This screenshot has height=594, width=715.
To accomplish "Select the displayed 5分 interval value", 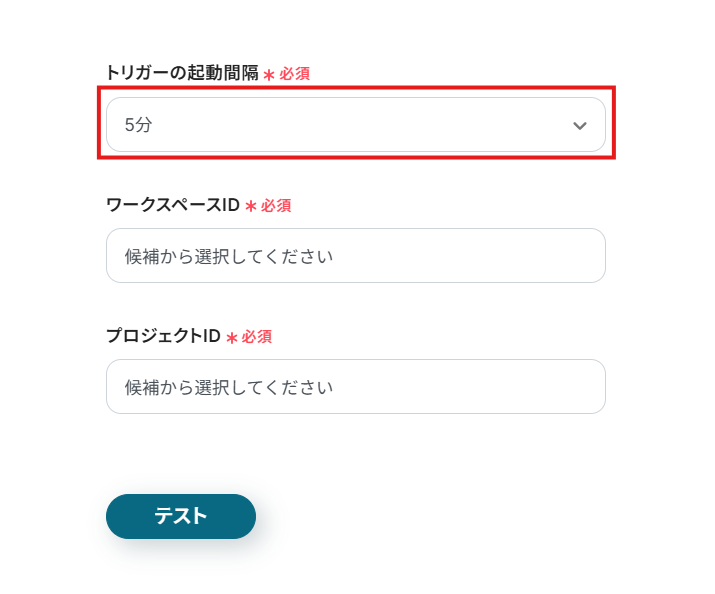I will pyautogui.click(x=138, y=125).
